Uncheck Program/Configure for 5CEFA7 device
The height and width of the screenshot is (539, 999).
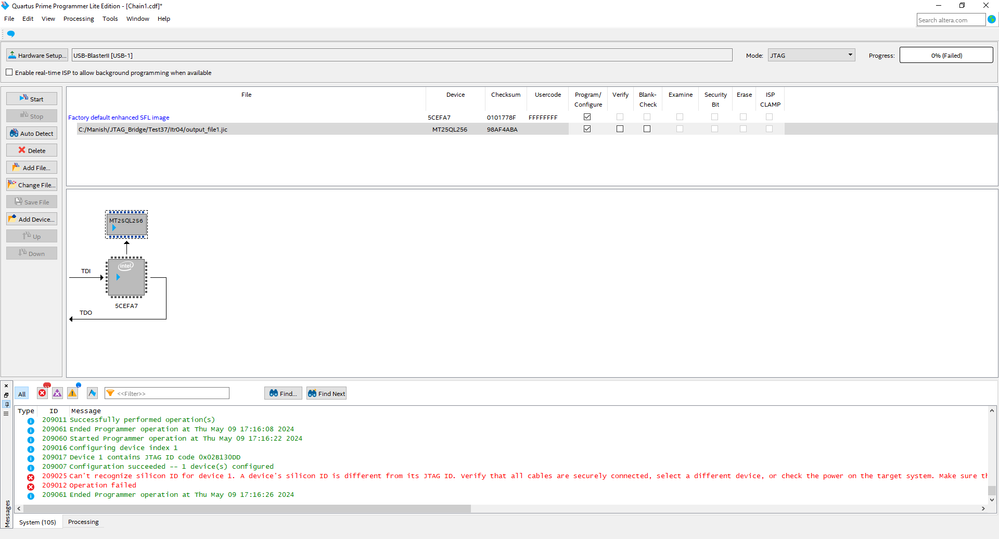[587, 117]
